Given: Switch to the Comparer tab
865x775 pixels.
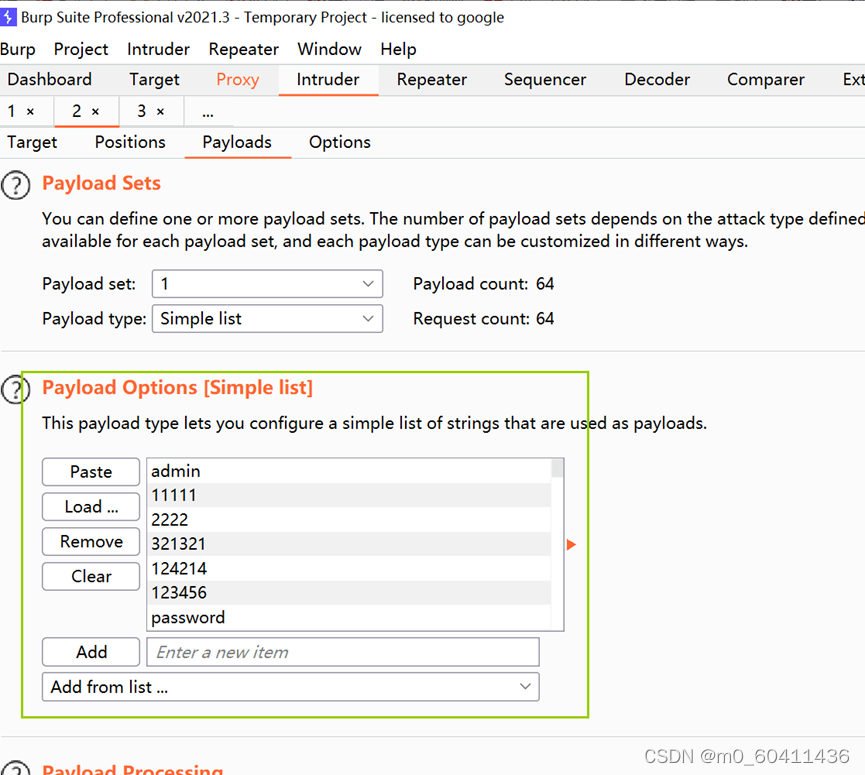Looking at the screenshot, I should [x=766, y=79].
